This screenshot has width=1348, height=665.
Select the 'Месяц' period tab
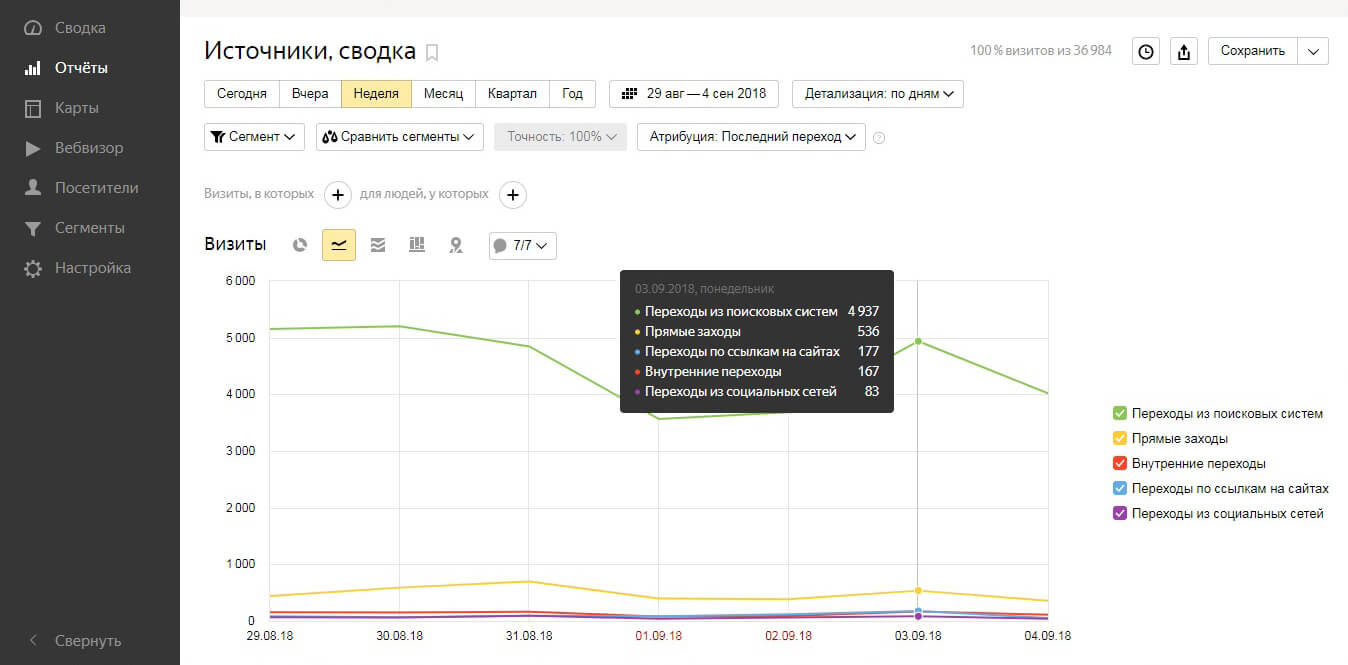(443, 94)
